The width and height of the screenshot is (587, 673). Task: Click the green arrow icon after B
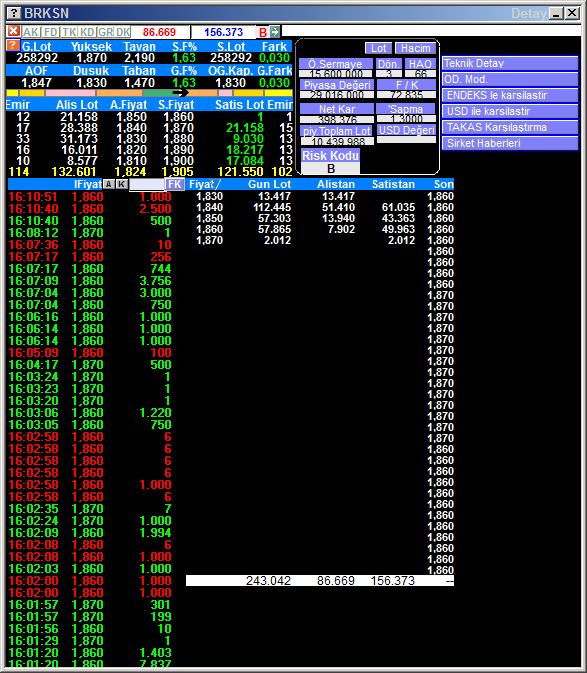coord(275,31)
